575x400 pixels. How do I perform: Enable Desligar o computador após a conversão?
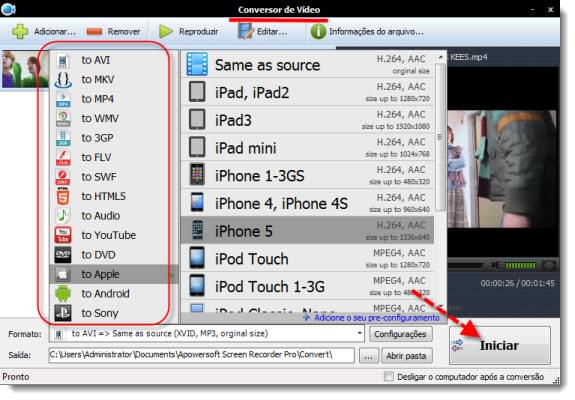tap(388, 377)
